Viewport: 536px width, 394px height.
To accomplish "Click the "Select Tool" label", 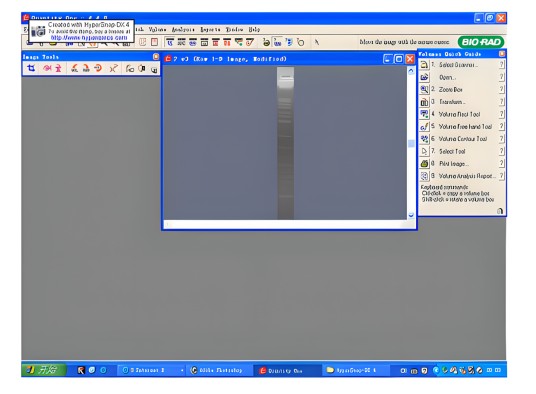I will (452, 151).
